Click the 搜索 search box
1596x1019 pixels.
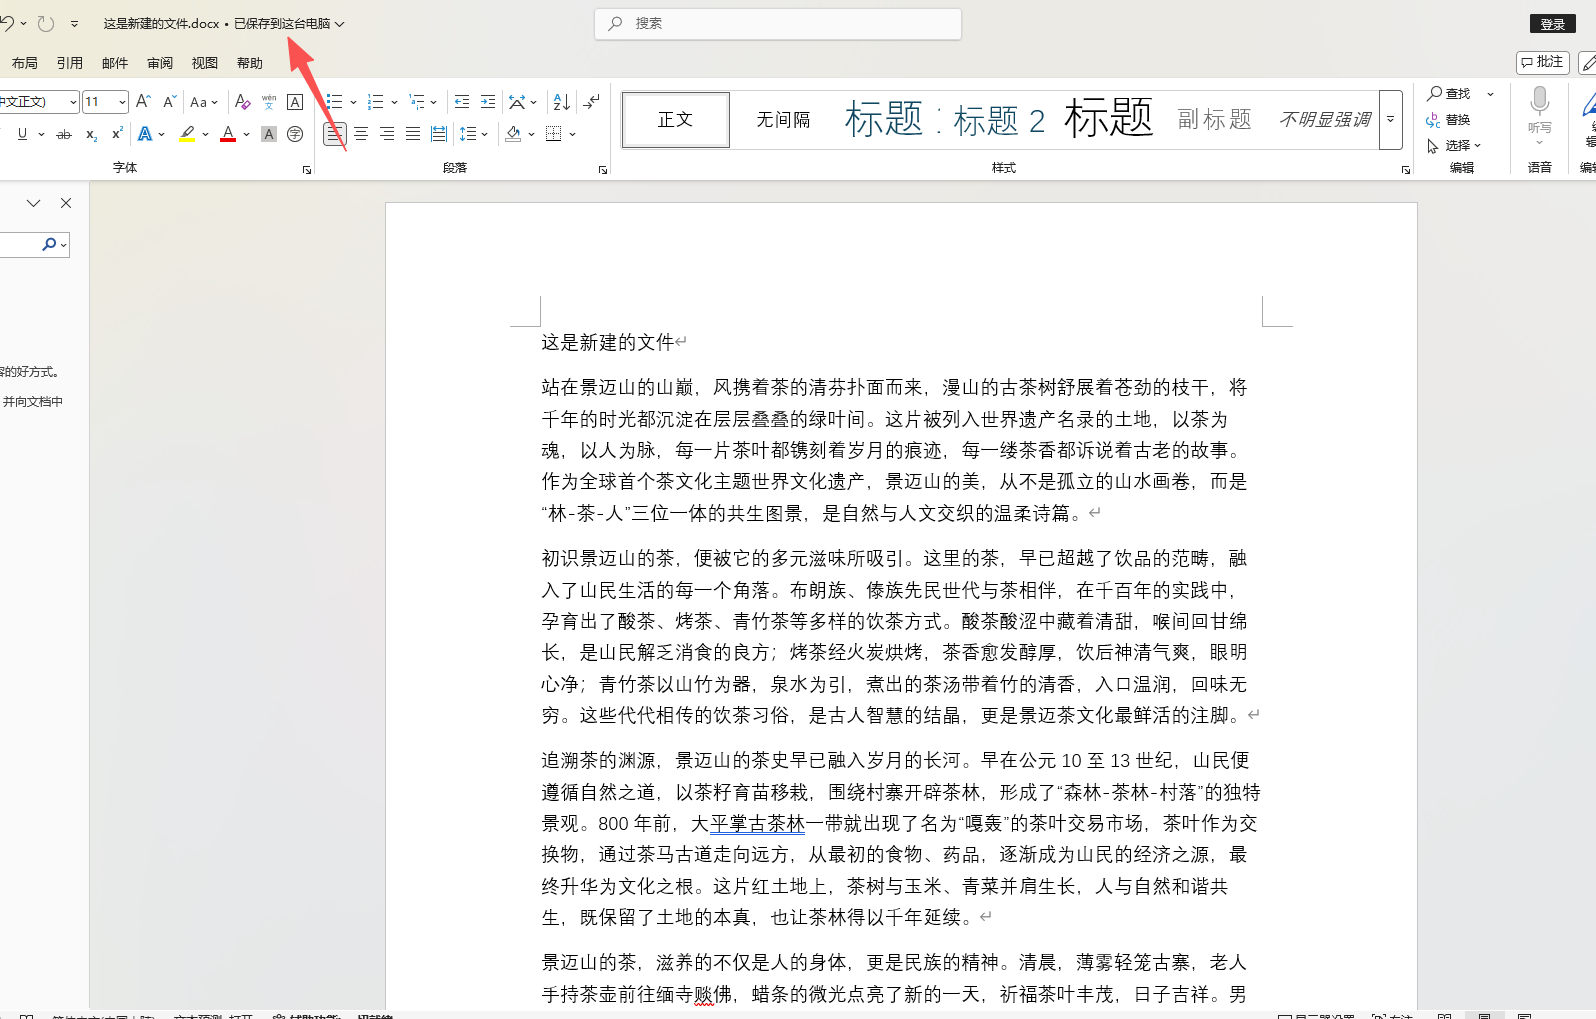point(778,24)
